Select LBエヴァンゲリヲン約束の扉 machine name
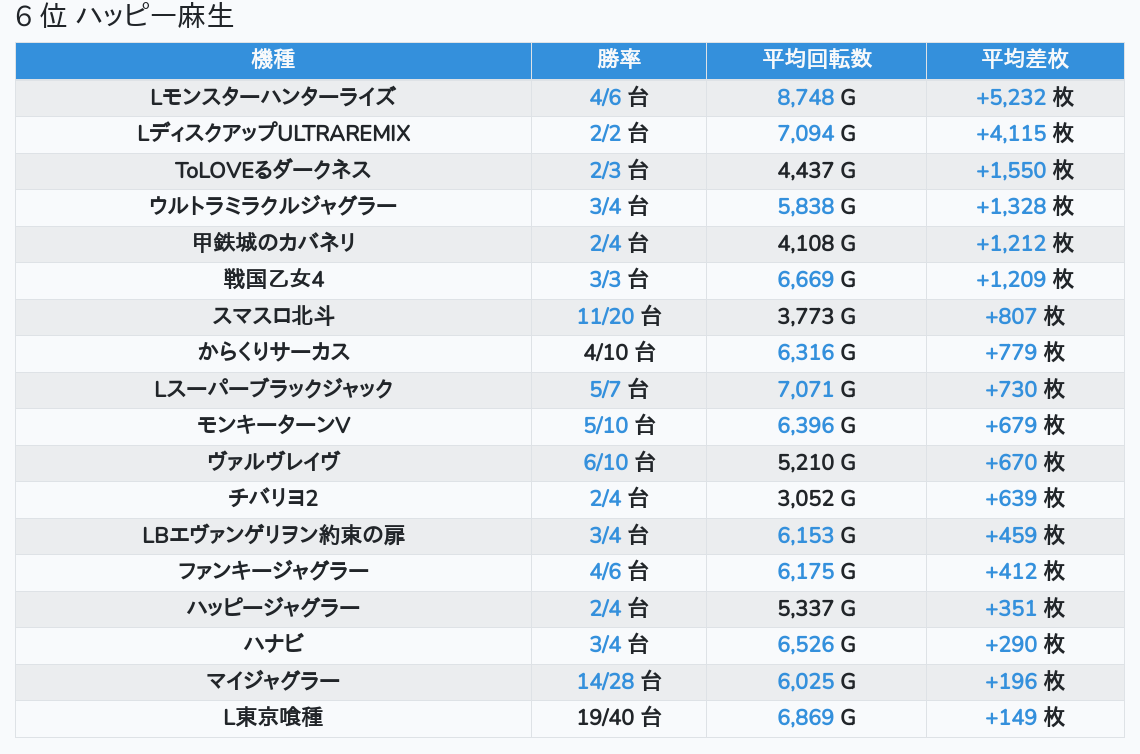The height and width of the screenshot is (754, 1140). 273,535
